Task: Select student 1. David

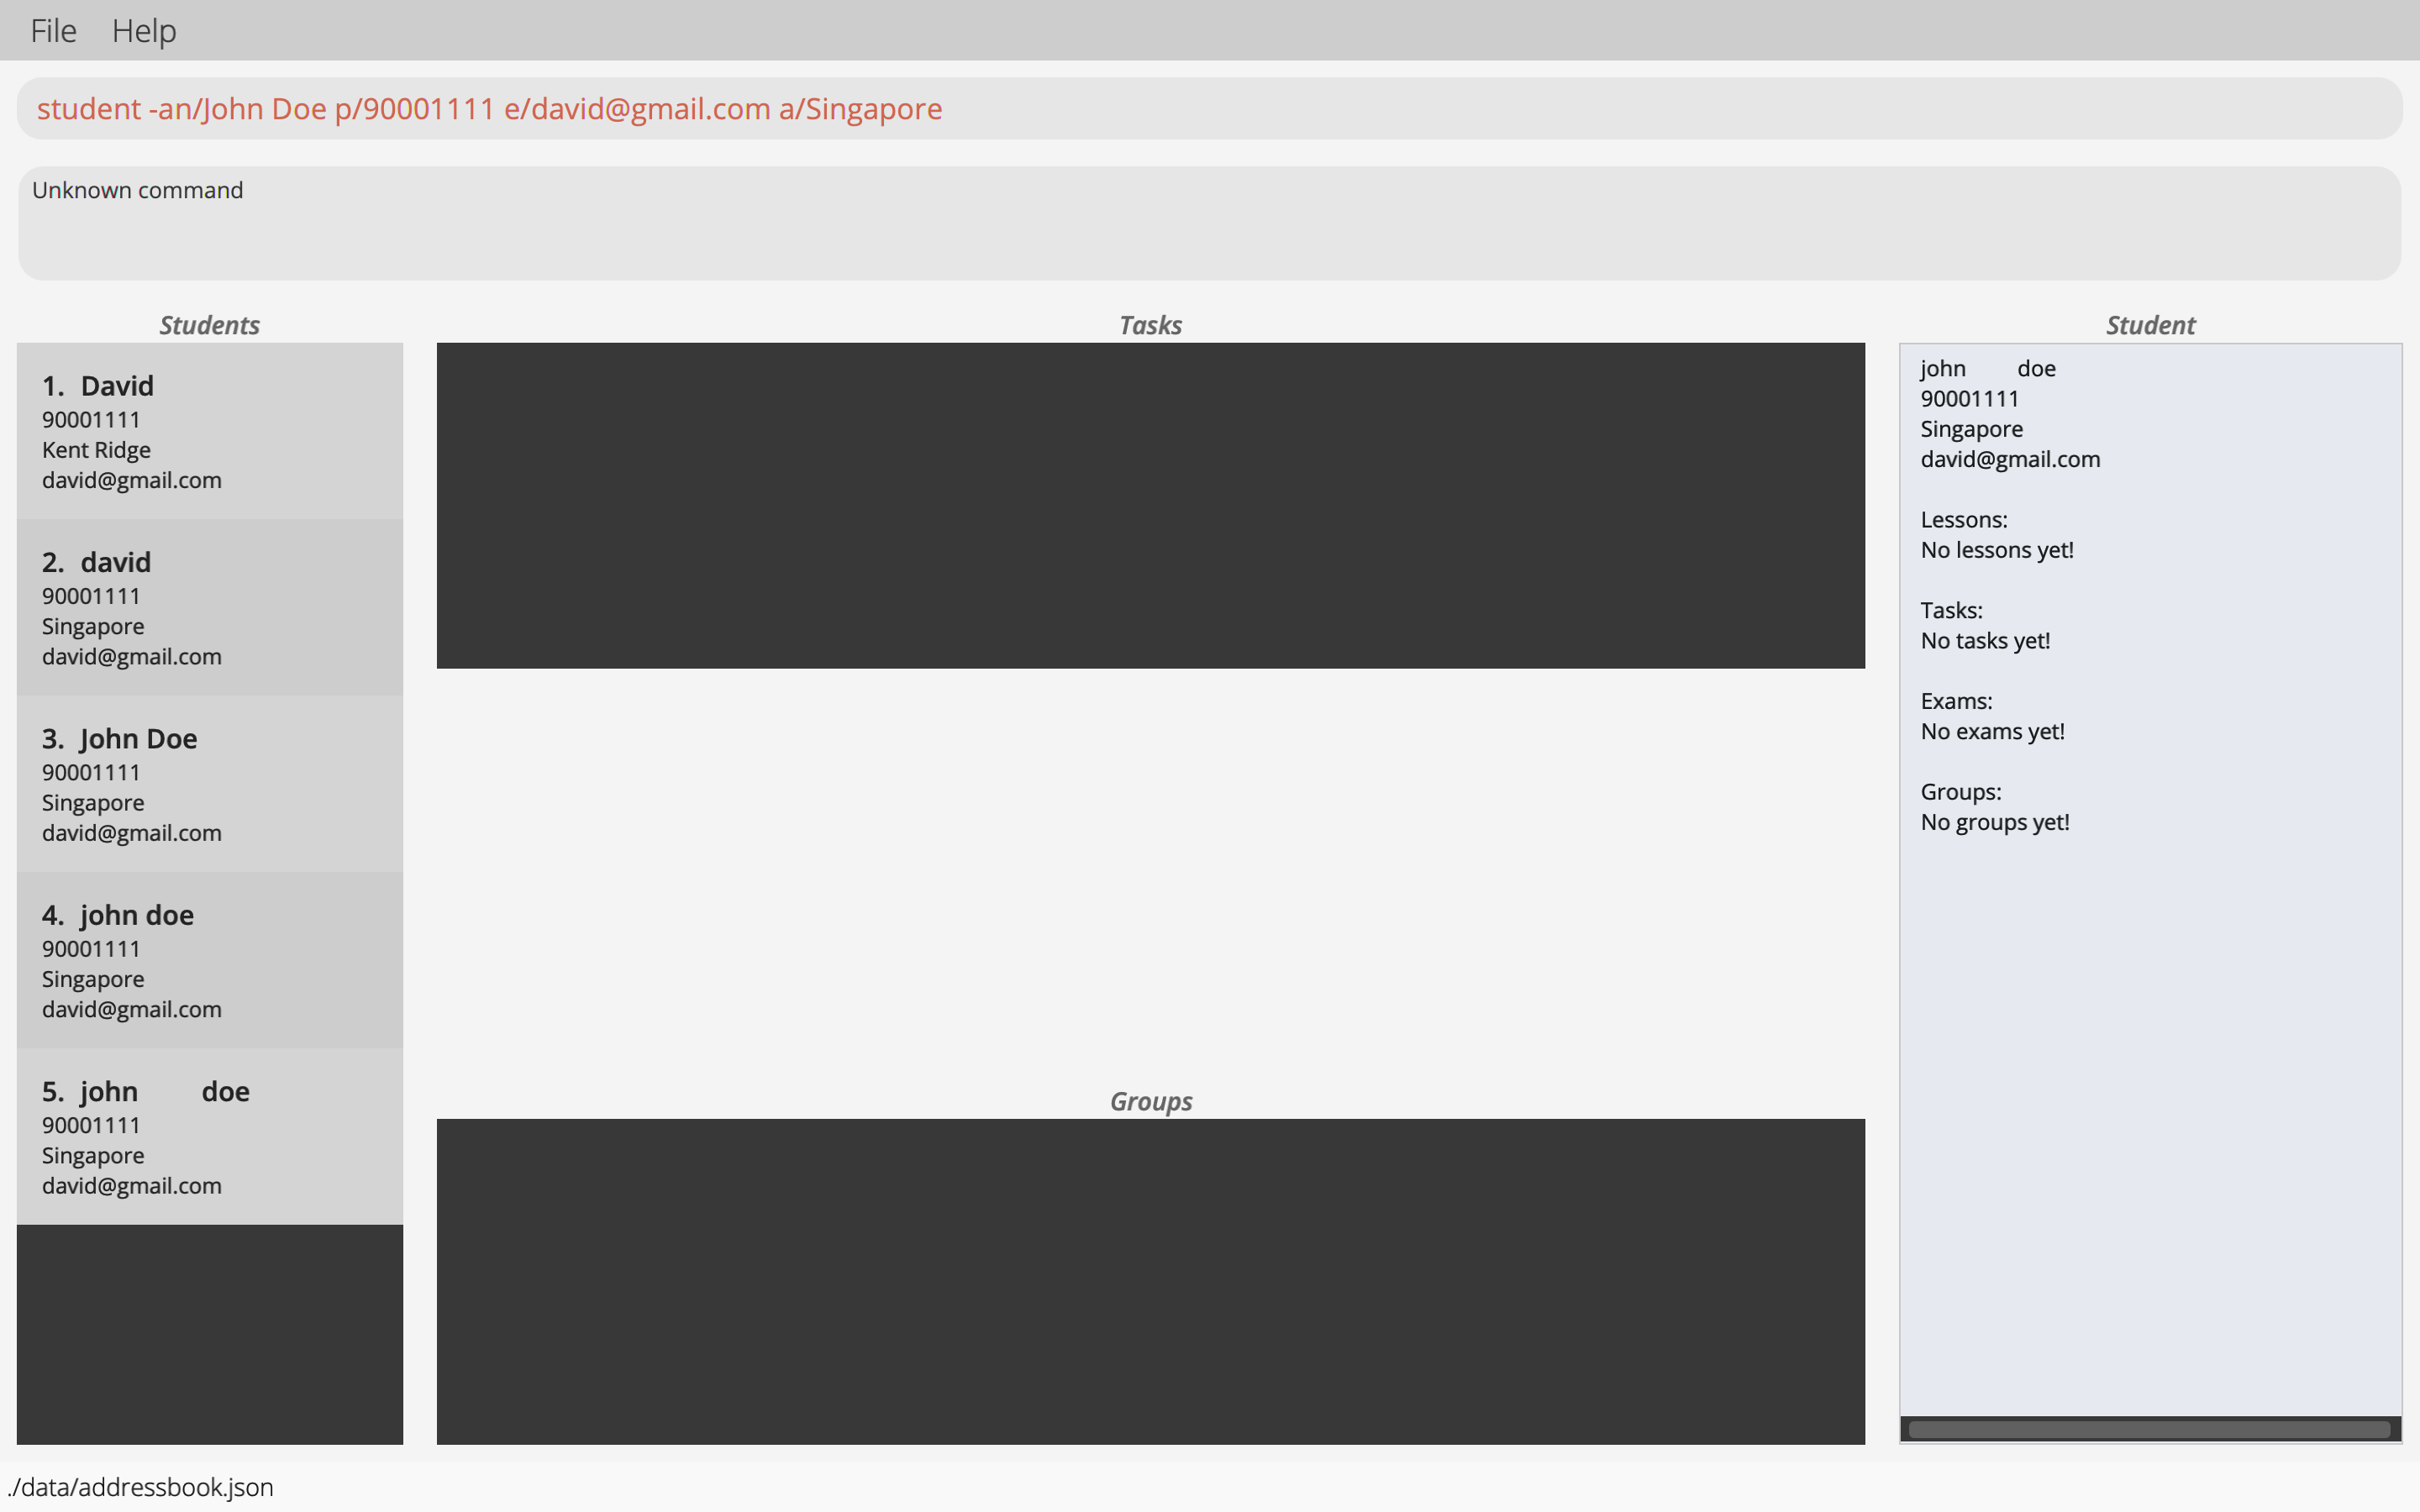Action: pos(209,431)
